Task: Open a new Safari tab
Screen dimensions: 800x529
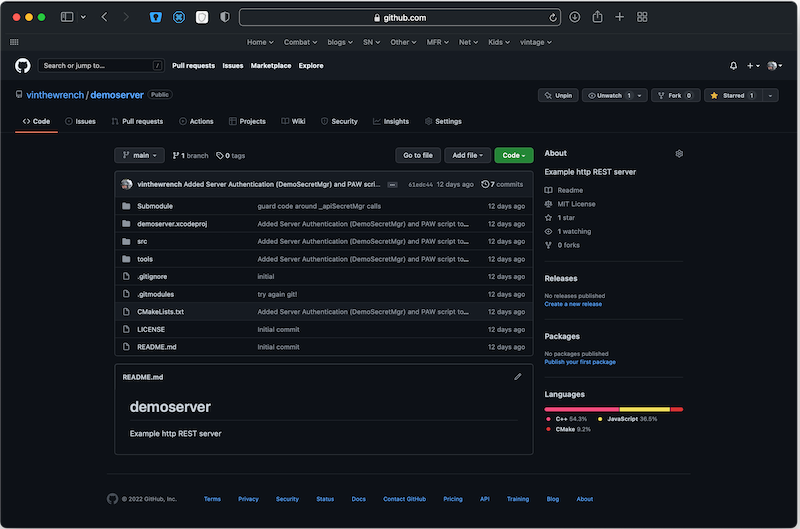Action: 619,17
